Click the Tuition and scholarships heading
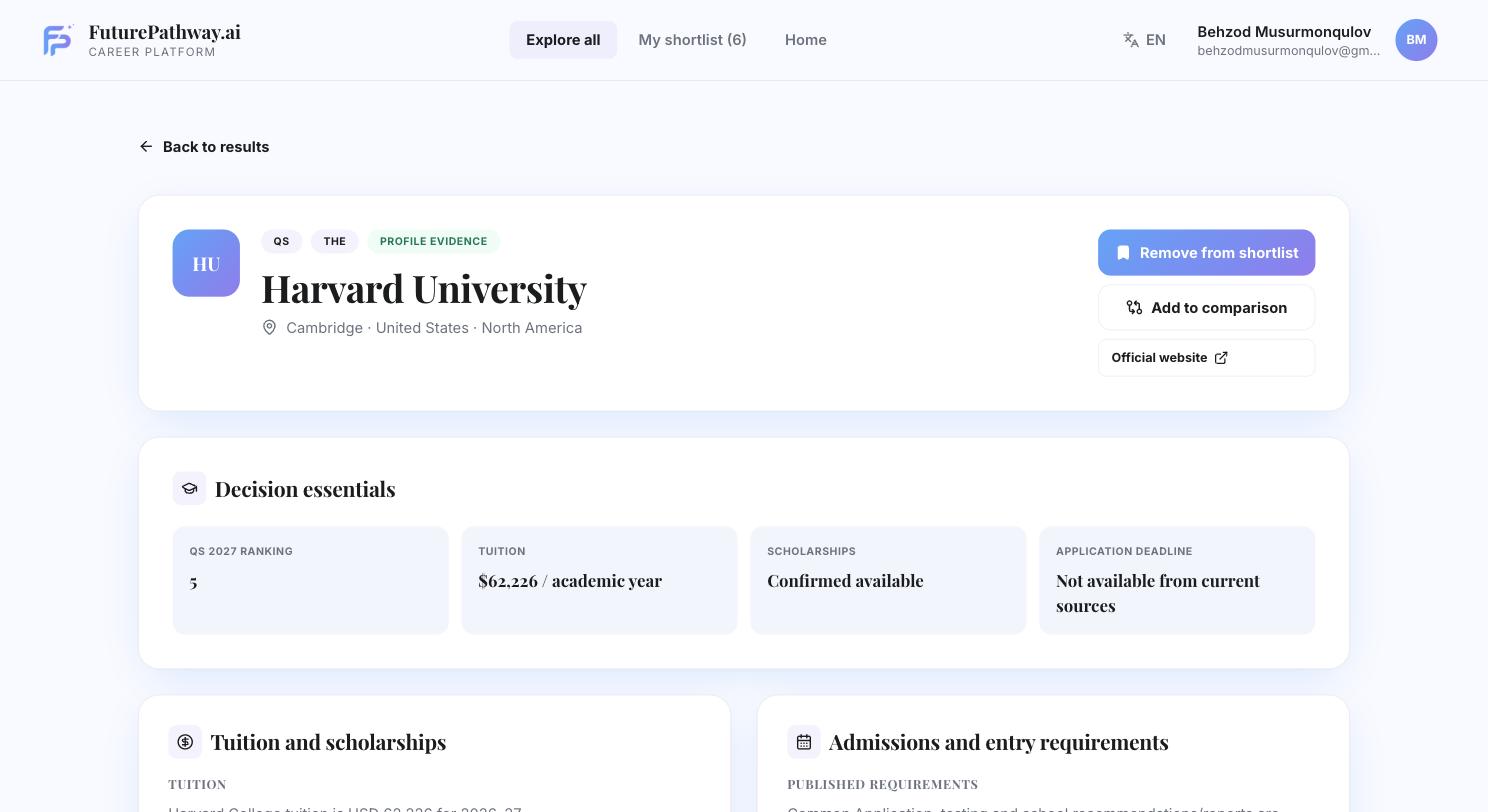 click(328, 742)
